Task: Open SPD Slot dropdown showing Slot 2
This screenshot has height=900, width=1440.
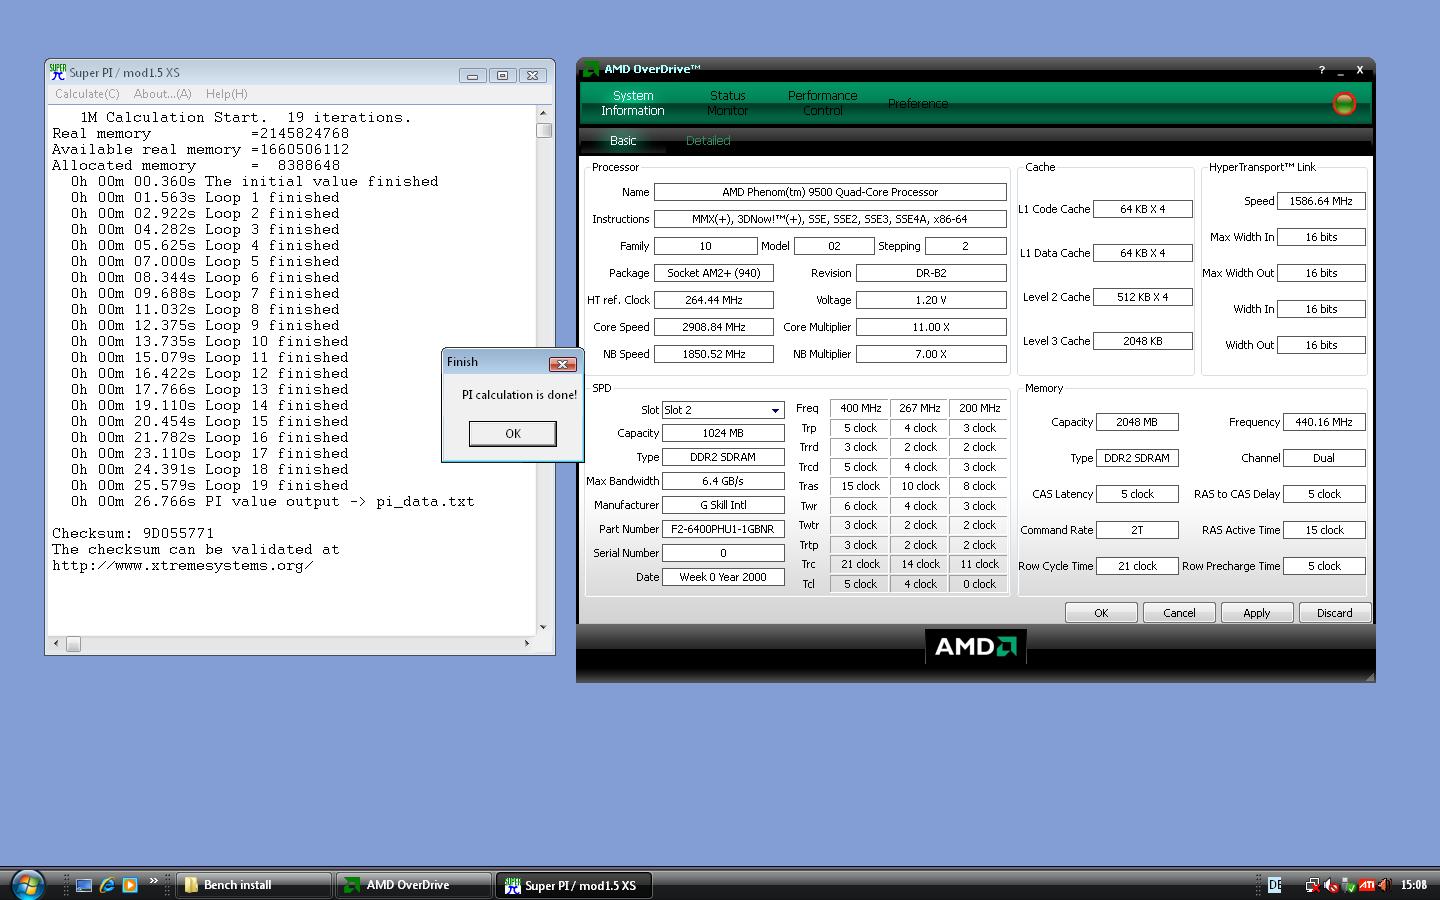Action: point(775,410)
